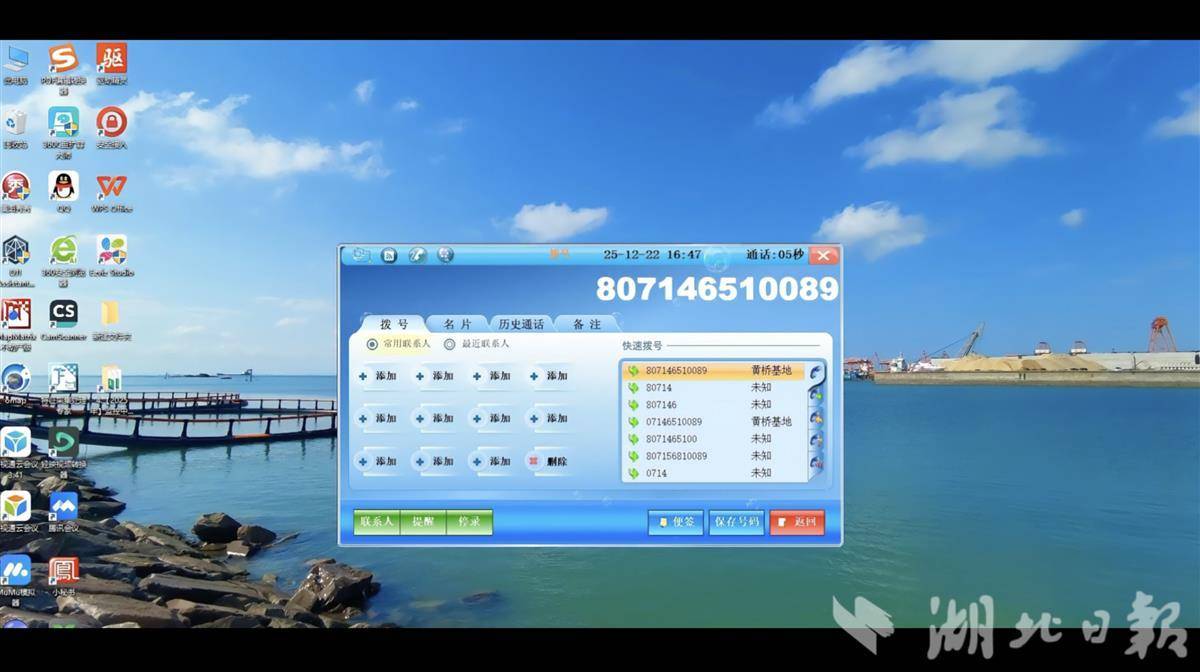Open the 便签 note button

tap(676, 522)
